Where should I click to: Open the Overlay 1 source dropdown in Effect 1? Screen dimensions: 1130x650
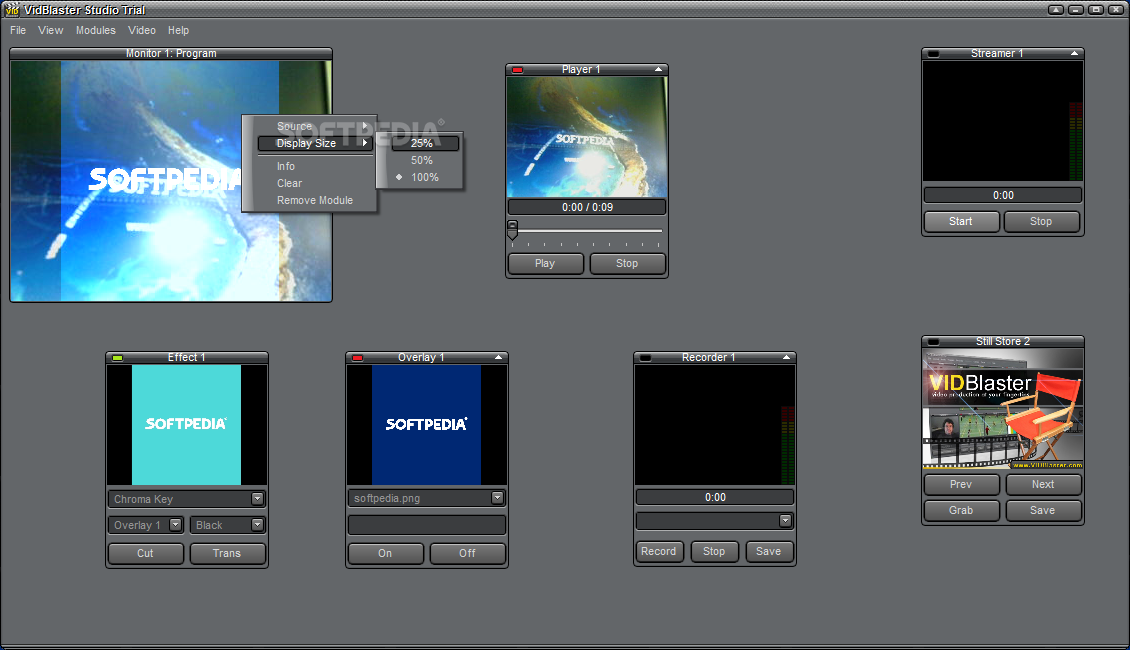[175, 525]
